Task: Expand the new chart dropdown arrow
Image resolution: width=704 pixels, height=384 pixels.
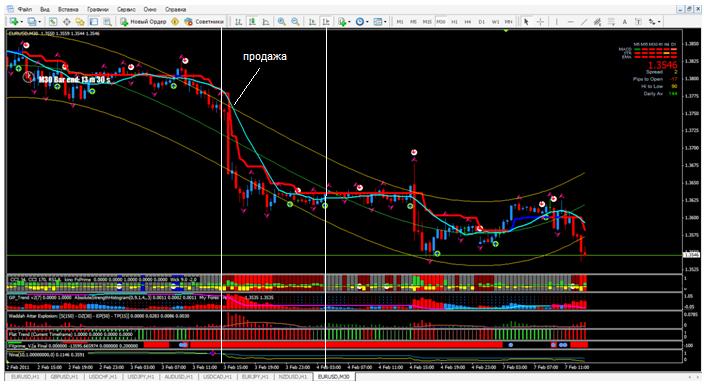Action: [22, 22]
